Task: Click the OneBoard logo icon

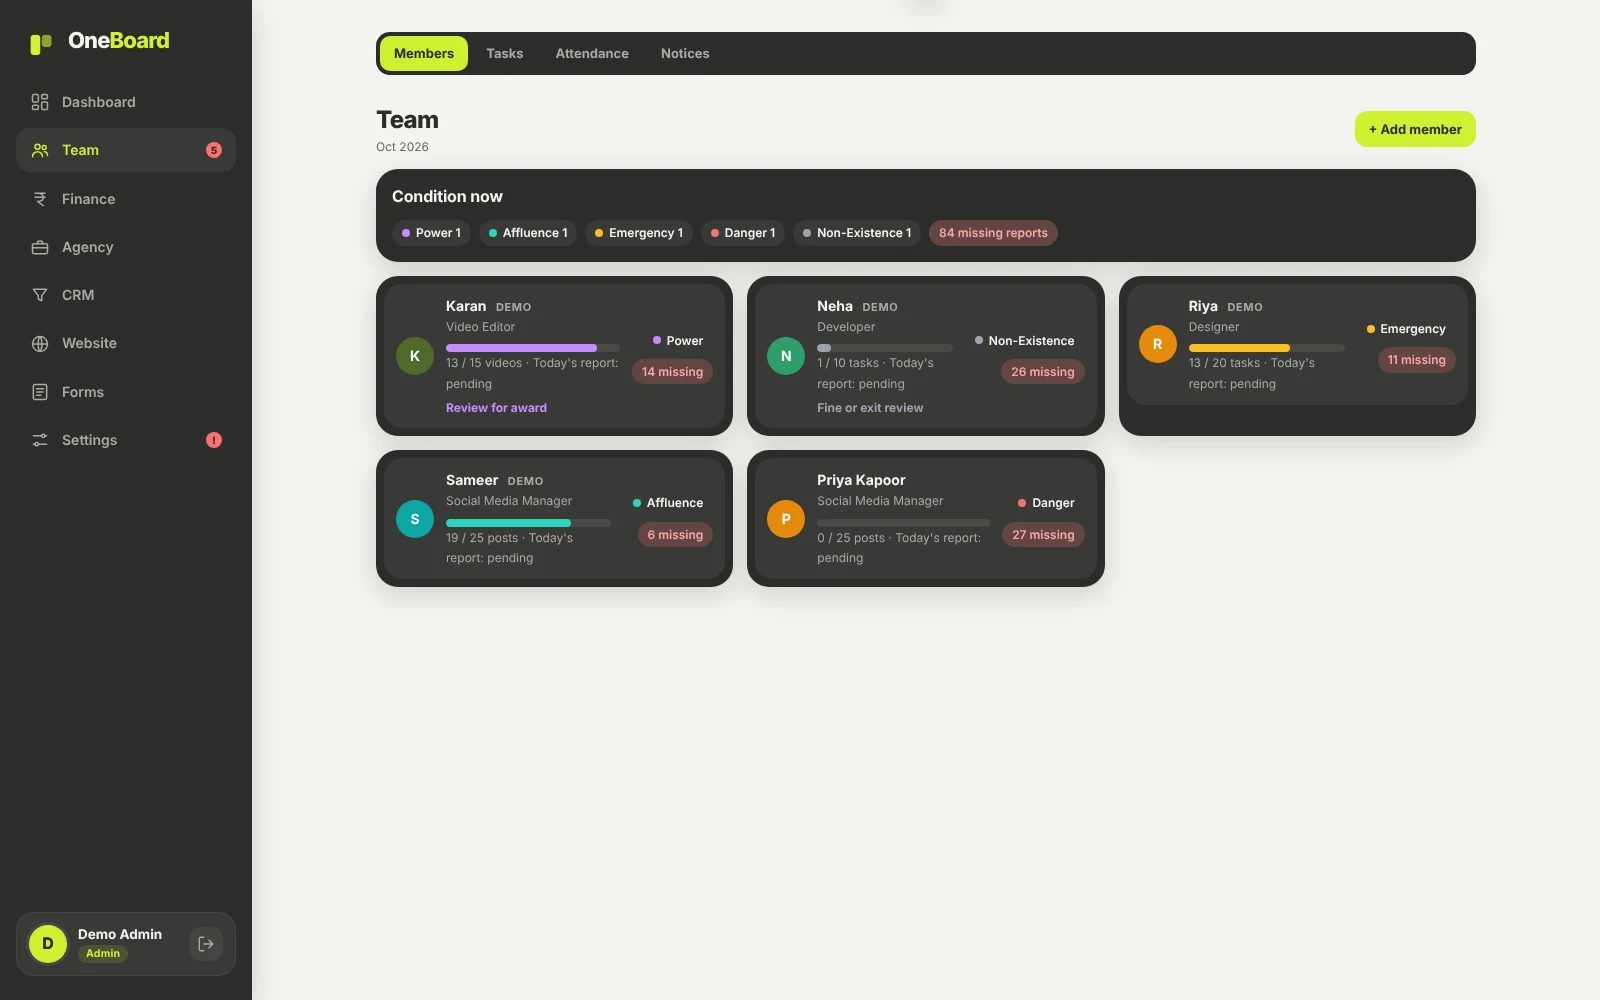Action: [41, 43]
